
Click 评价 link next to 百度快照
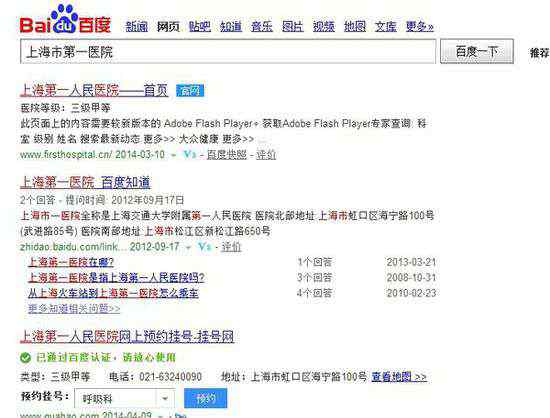coord(266,155)
